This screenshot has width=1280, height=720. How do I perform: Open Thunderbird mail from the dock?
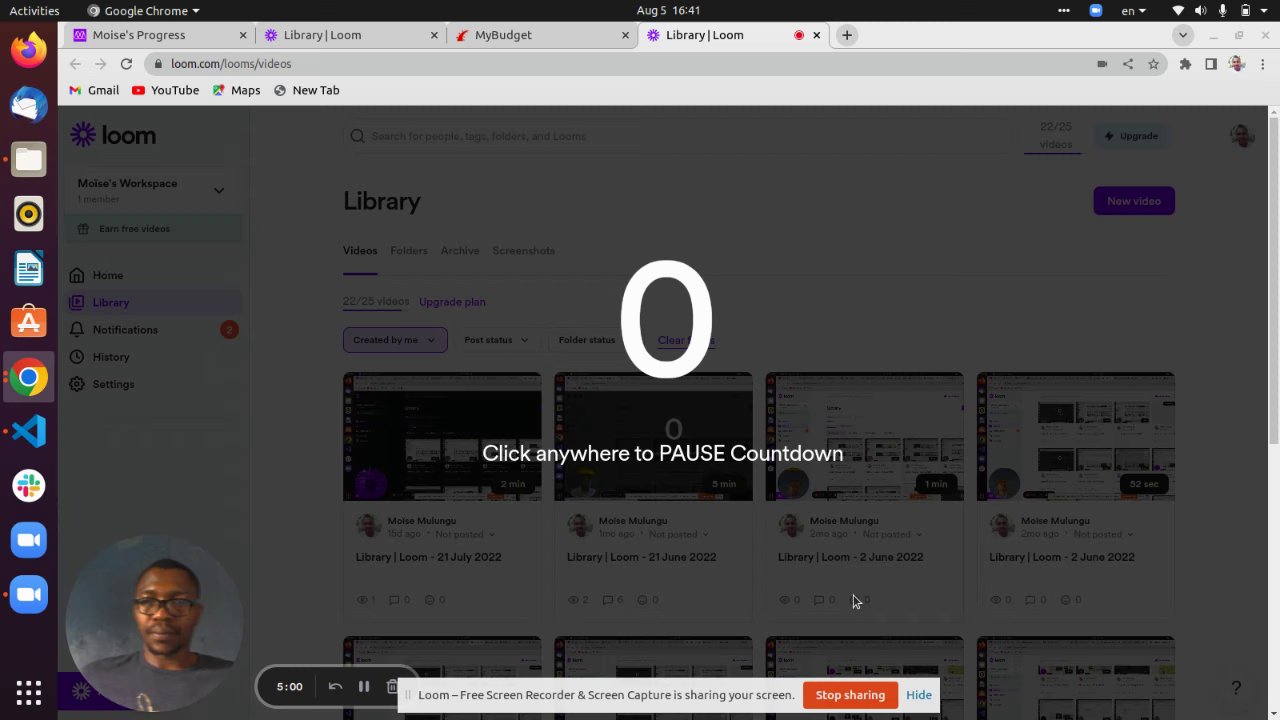tap(29, 105)
